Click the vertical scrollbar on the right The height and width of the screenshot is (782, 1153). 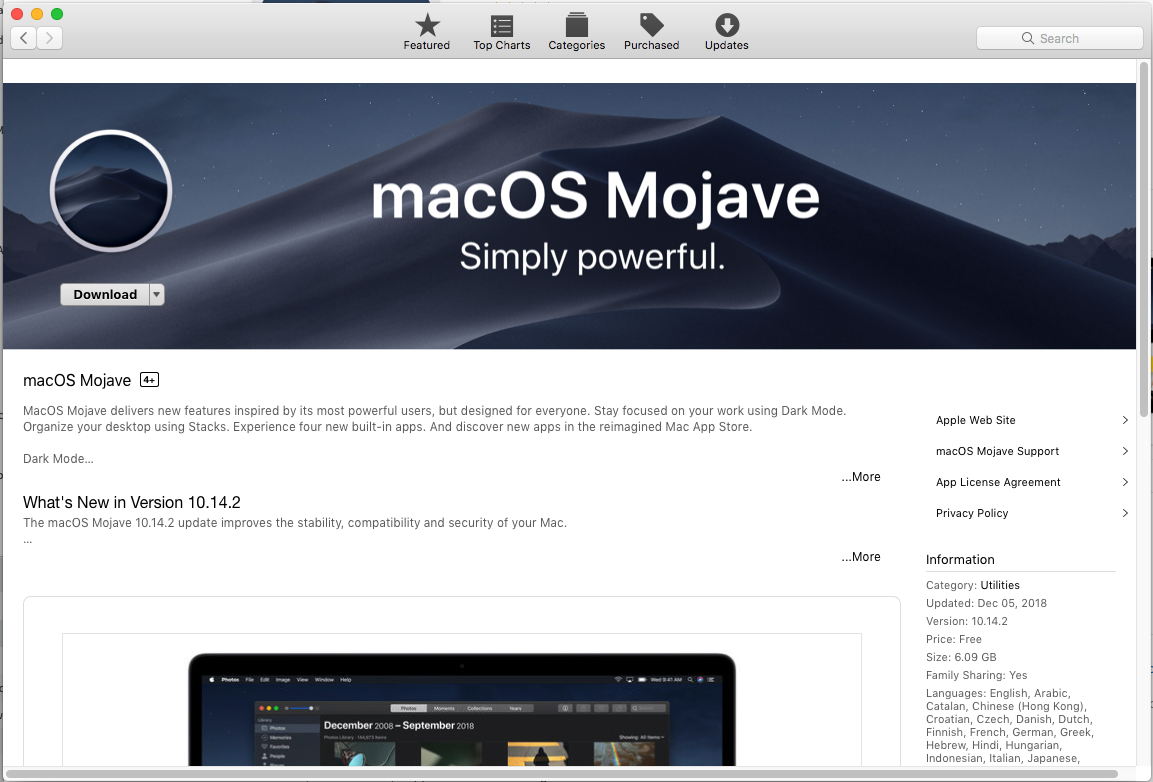coord(1144,230)
